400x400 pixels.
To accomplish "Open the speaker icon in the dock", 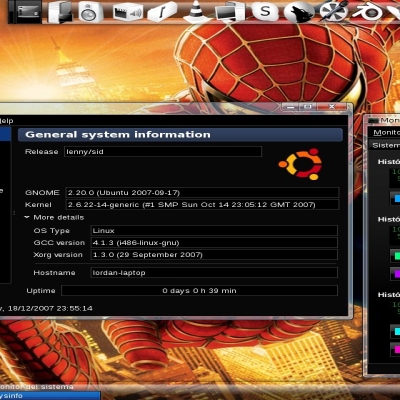I will point(90,12).
